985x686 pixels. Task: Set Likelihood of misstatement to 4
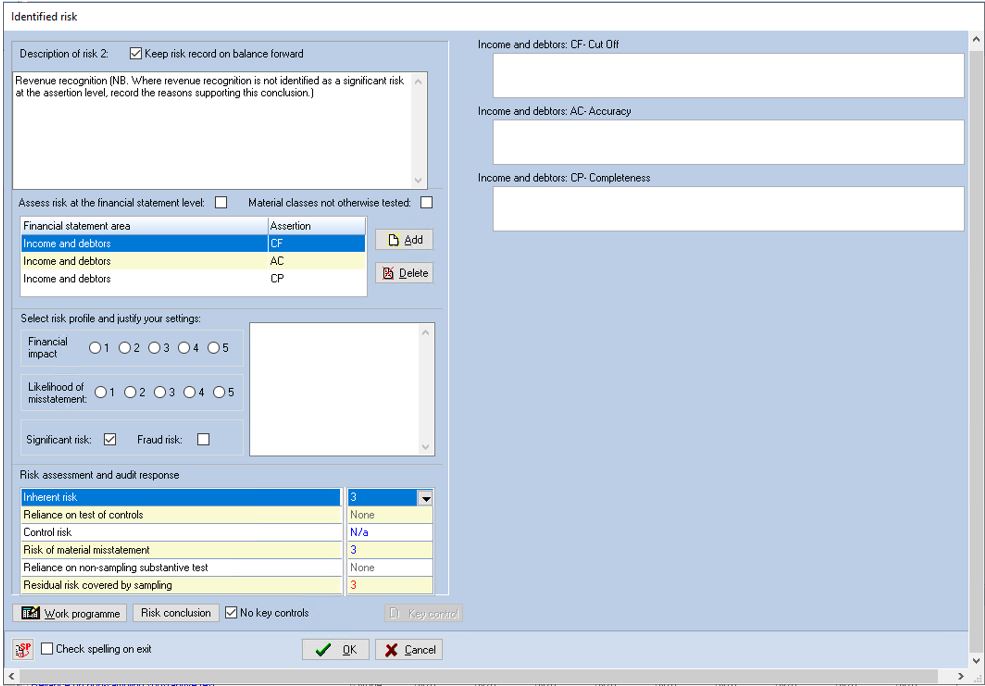(x=190, y=392)
